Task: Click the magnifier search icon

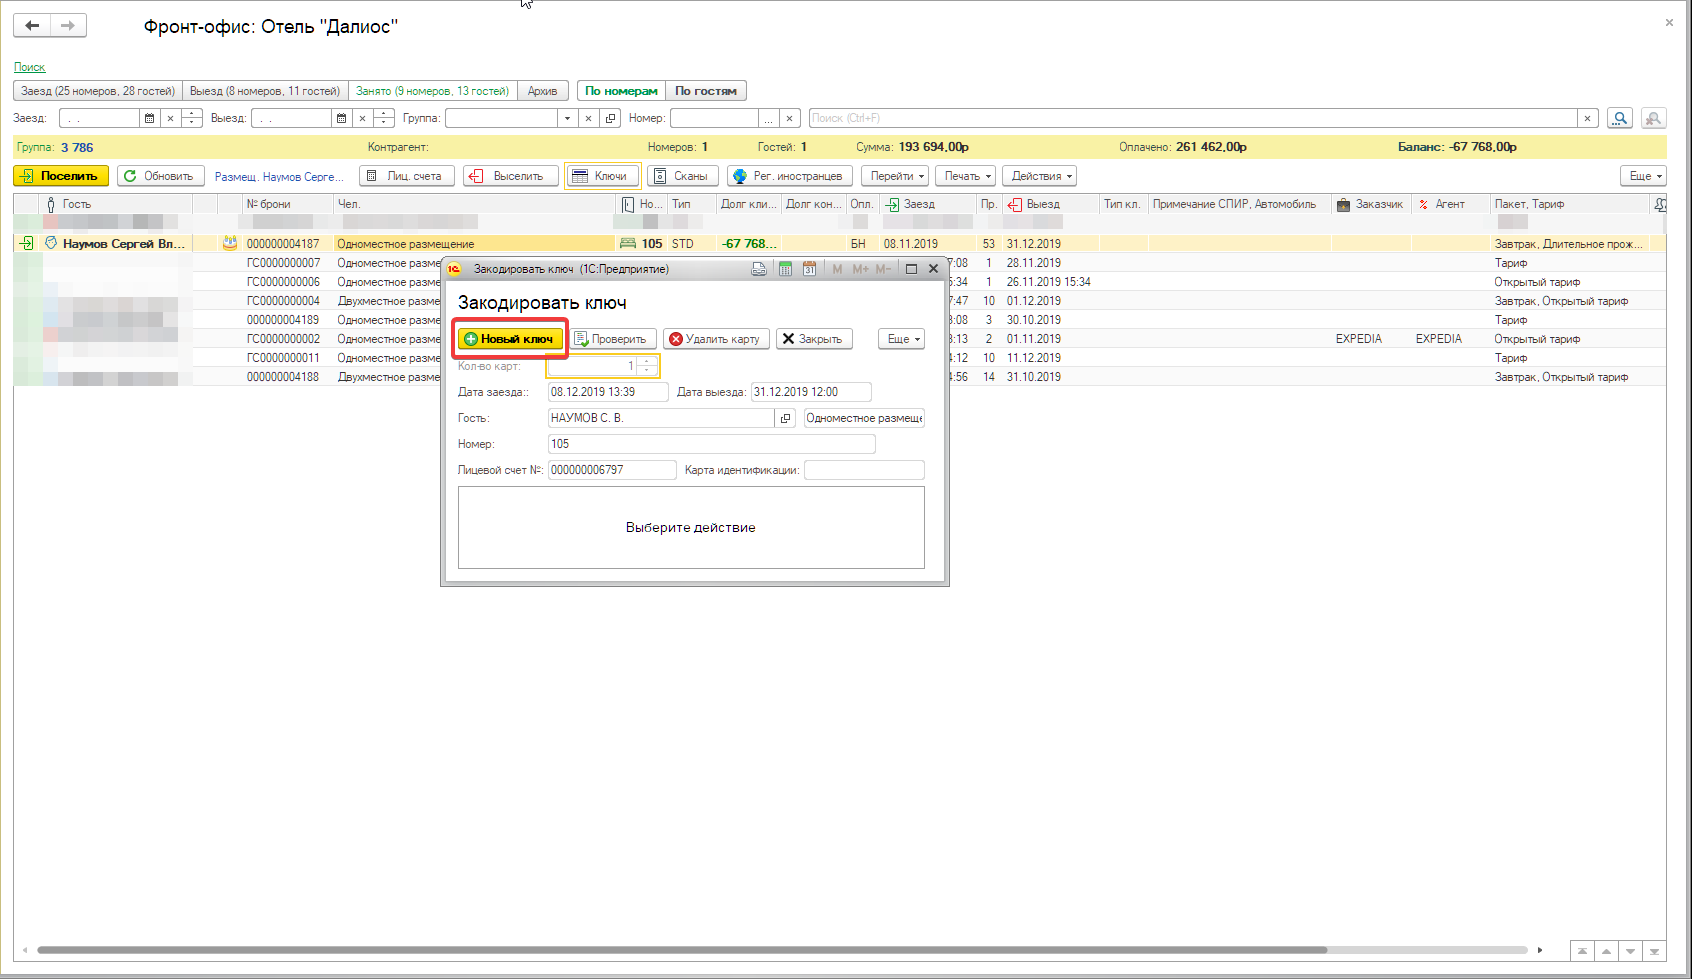Action: click(x=1620, y=118)
